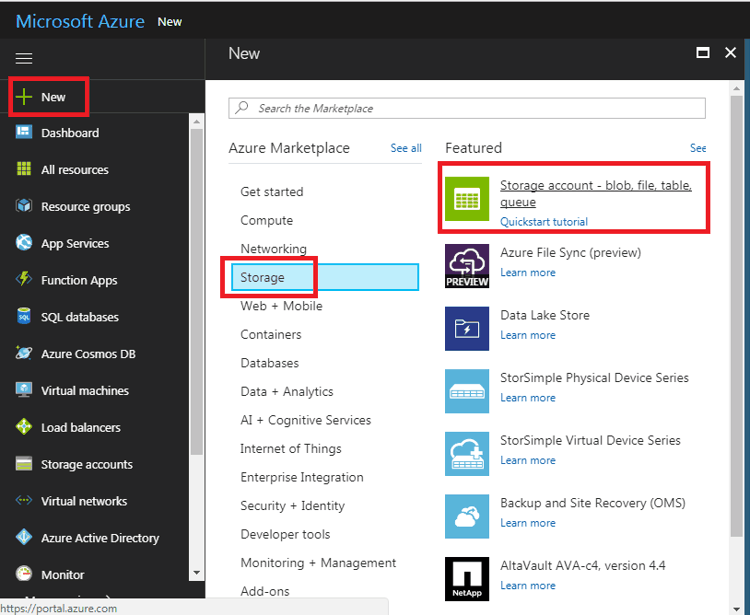Click the All resources grid icon
Screen dimensions: 750x615
[x=24, y=170]
